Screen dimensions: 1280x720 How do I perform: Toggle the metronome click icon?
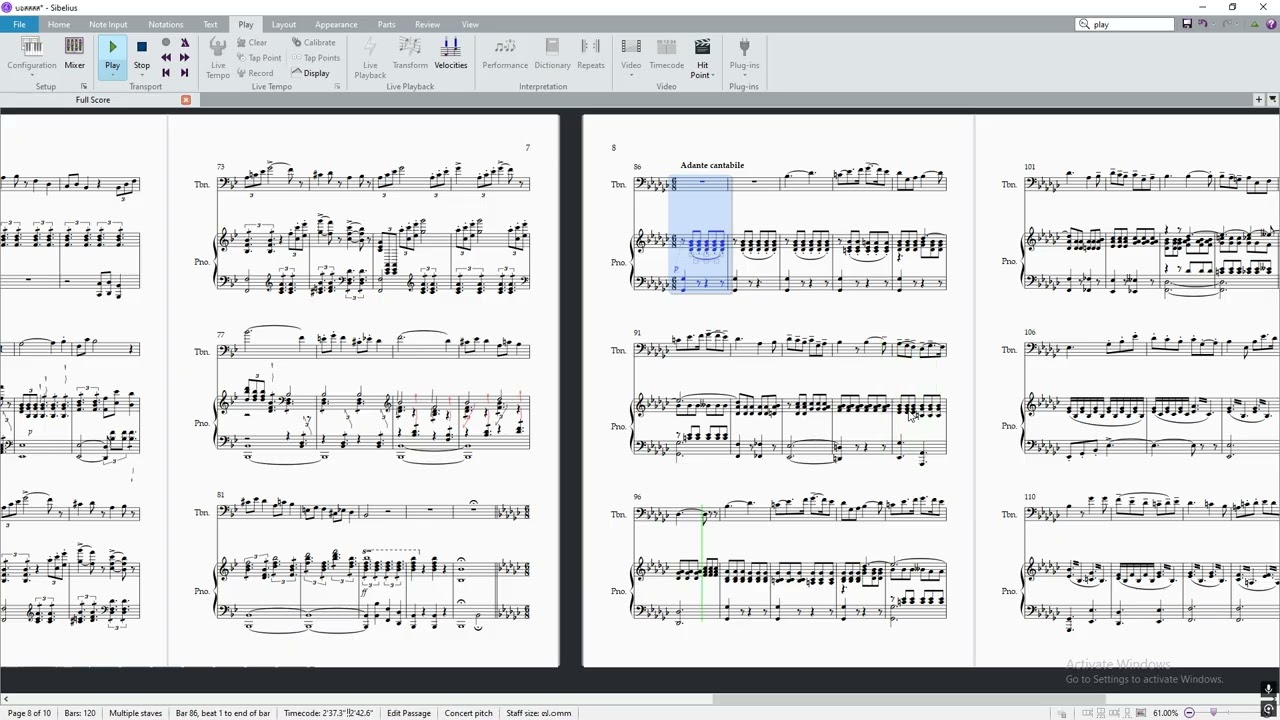point(184,43)
